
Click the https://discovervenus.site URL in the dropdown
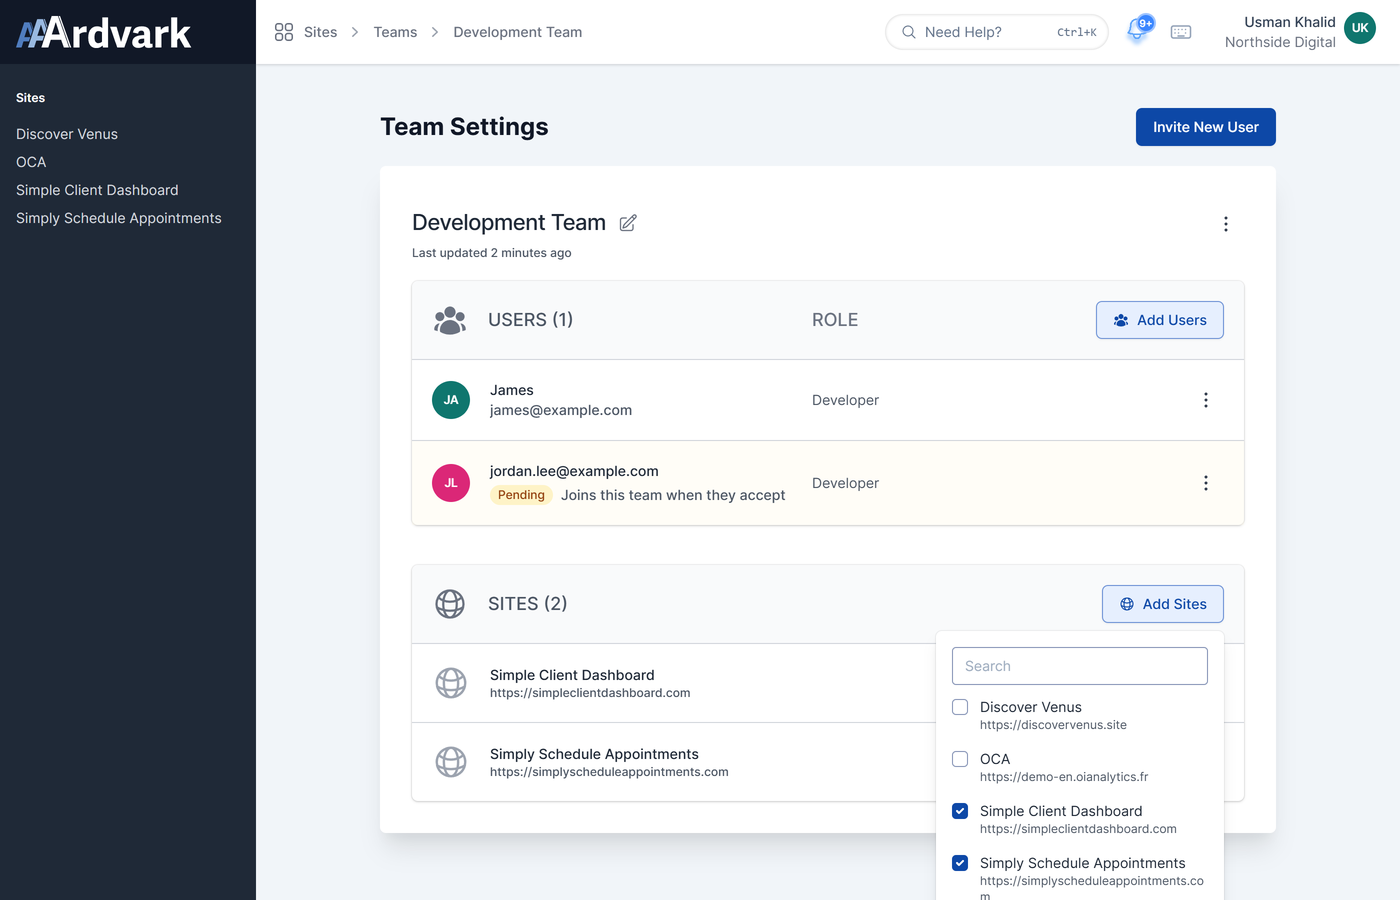pyautogui.click(x=1053, y=725)
